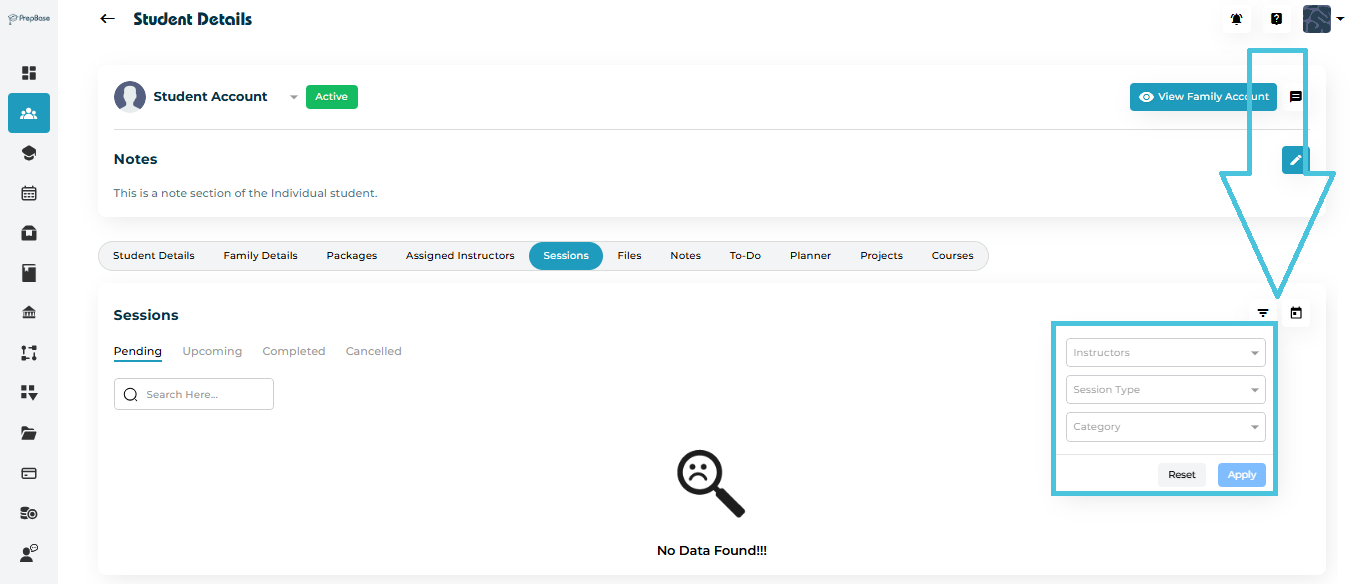The height and width of the screenshot is (584, 1359).
Task: Select the Upcoming sessions tab
Action: click(x=212, y=351)
